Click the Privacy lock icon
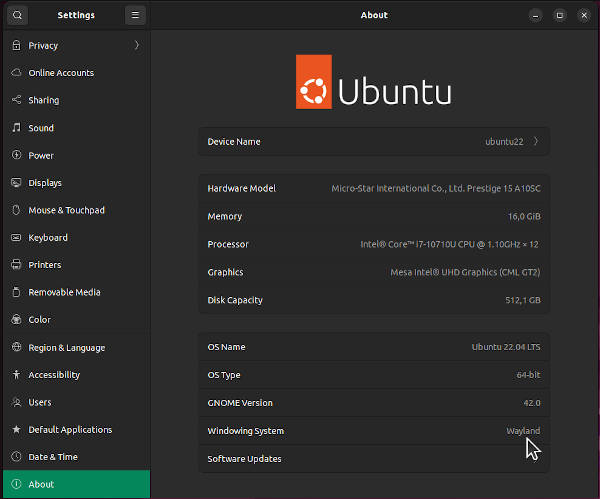 click(16, 45)
